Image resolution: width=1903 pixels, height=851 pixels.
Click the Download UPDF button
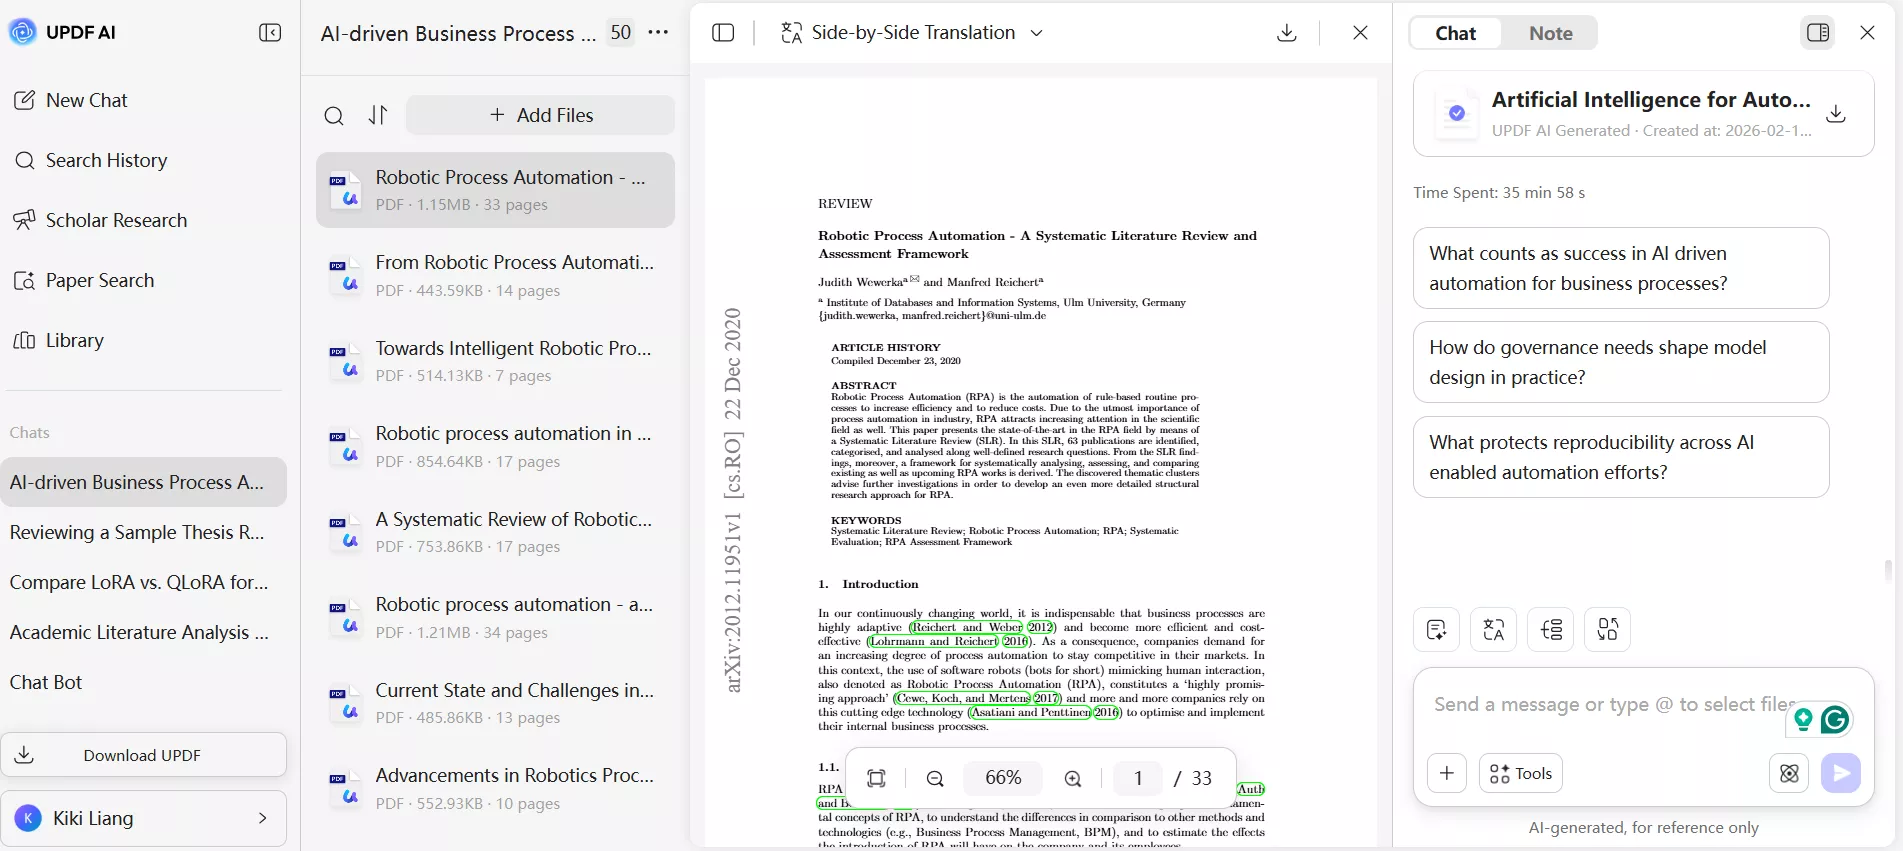[x=143, y=755]
